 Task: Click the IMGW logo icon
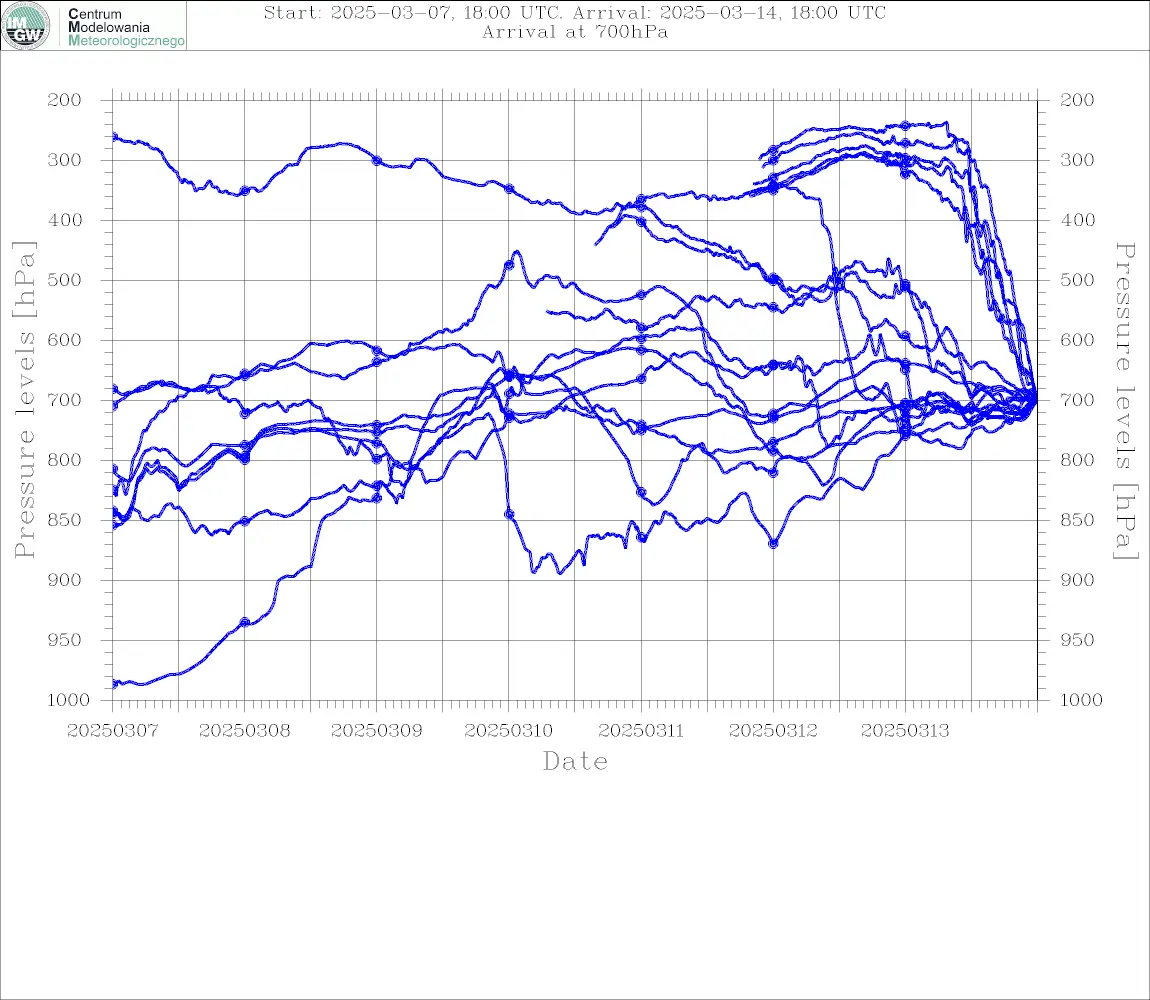[26, 26]
